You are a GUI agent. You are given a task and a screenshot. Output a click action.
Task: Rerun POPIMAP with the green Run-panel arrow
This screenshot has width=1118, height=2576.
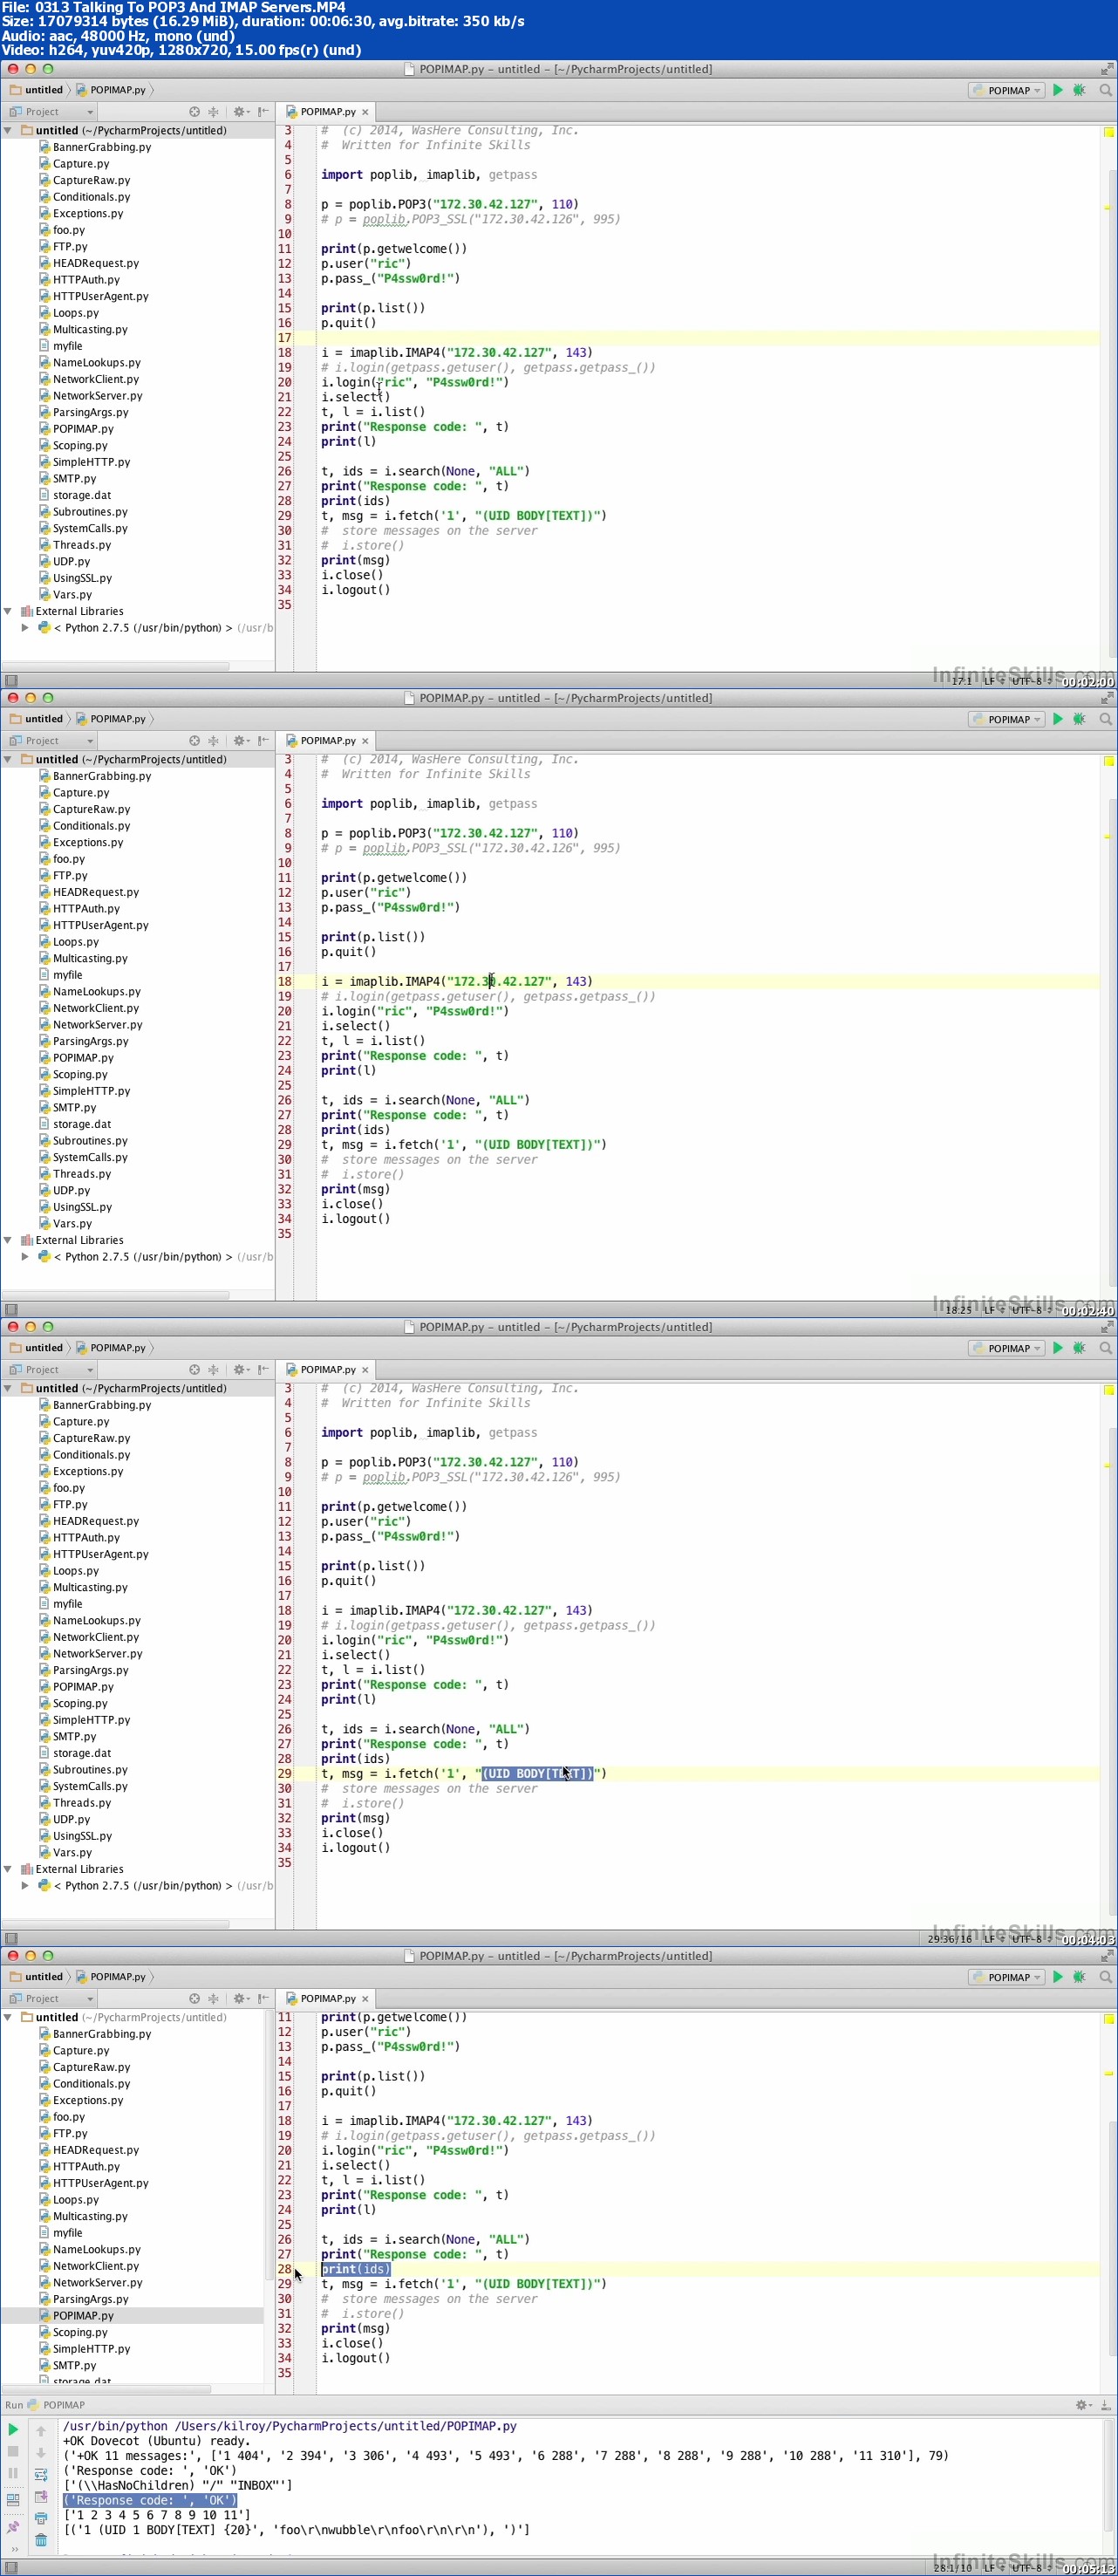[x=13, y=2429]
